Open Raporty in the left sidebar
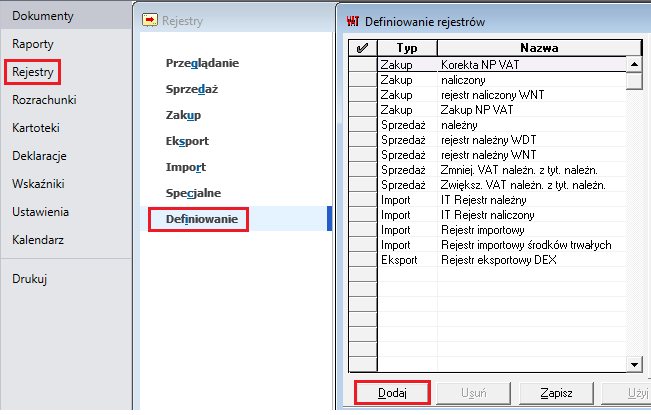Viewport: 651px width, 415px height. tap(33, 44)
